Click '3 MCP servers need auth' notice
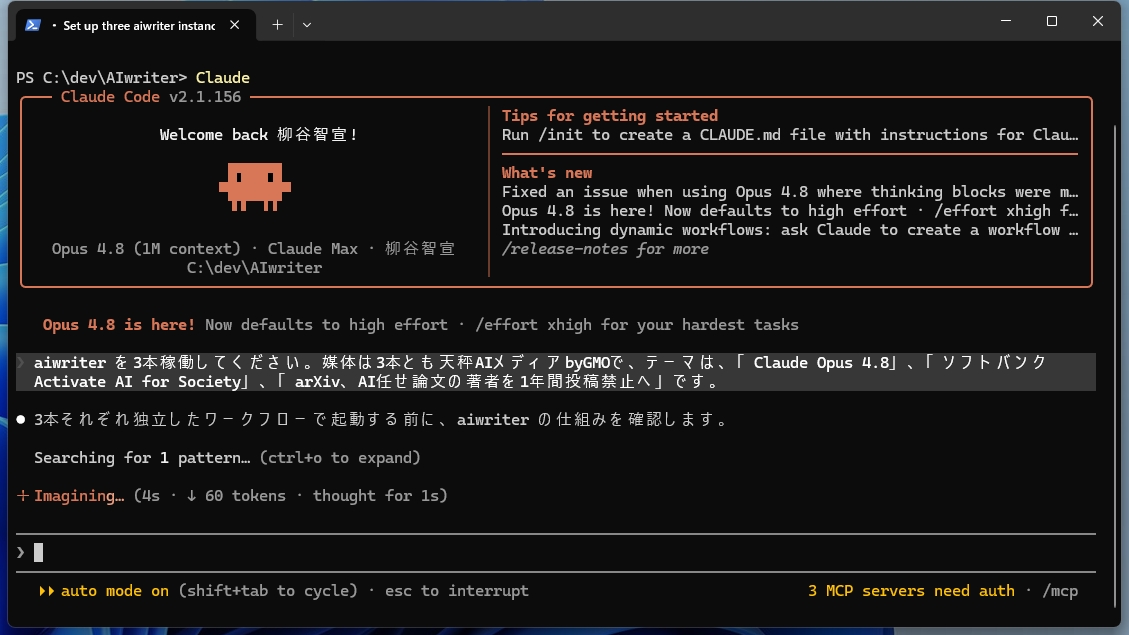The image size is (1129, 635). [x=911, y=591]
